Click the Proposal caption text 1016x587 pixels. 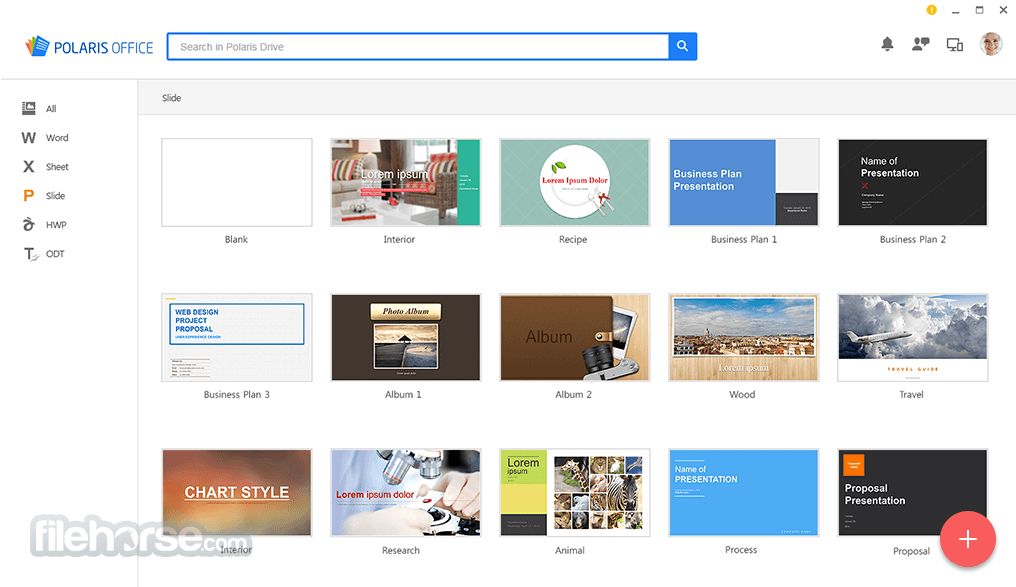pyautogui.click(x=911, y=551)
